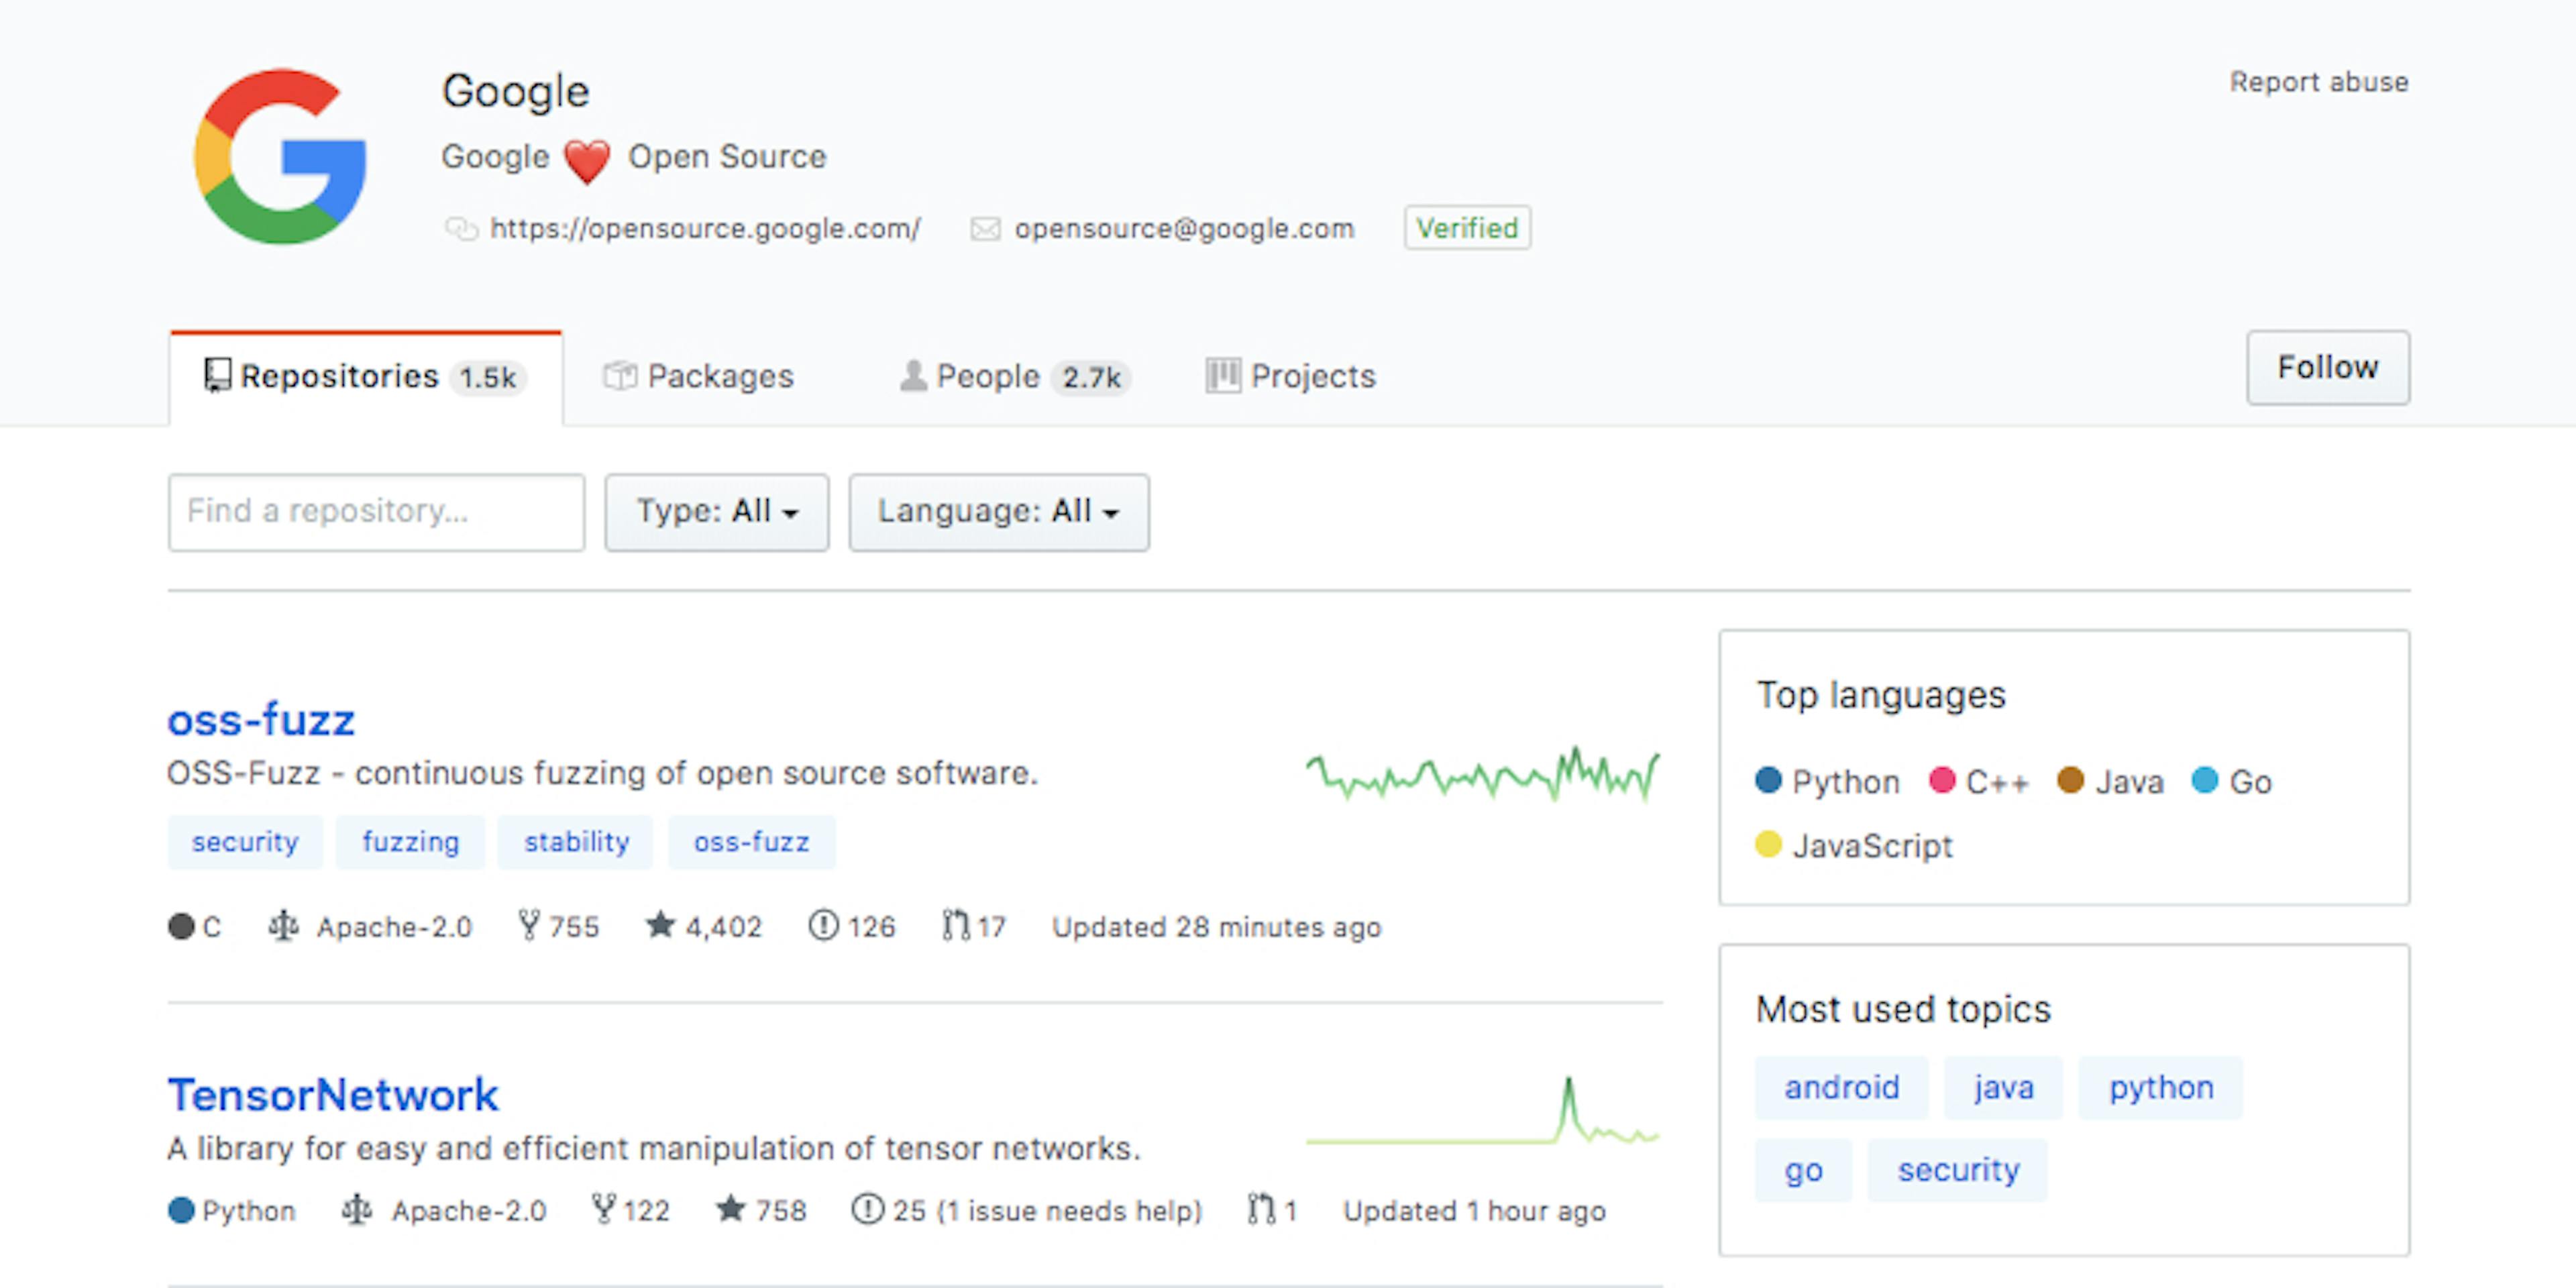Open the Type: All filter dropdown
The width and height of the screenshot is (2576, 1288).
716,512
